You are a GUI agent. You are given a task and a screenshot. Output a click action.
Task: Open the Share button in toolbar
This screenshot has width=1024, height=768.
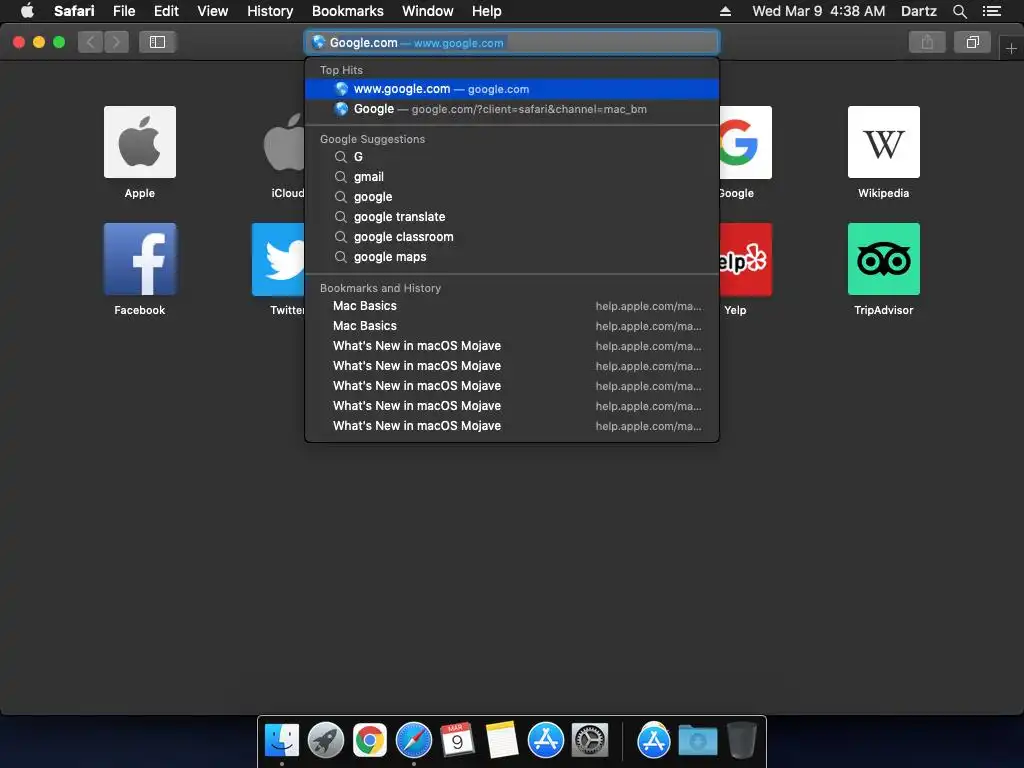(927, 42)
